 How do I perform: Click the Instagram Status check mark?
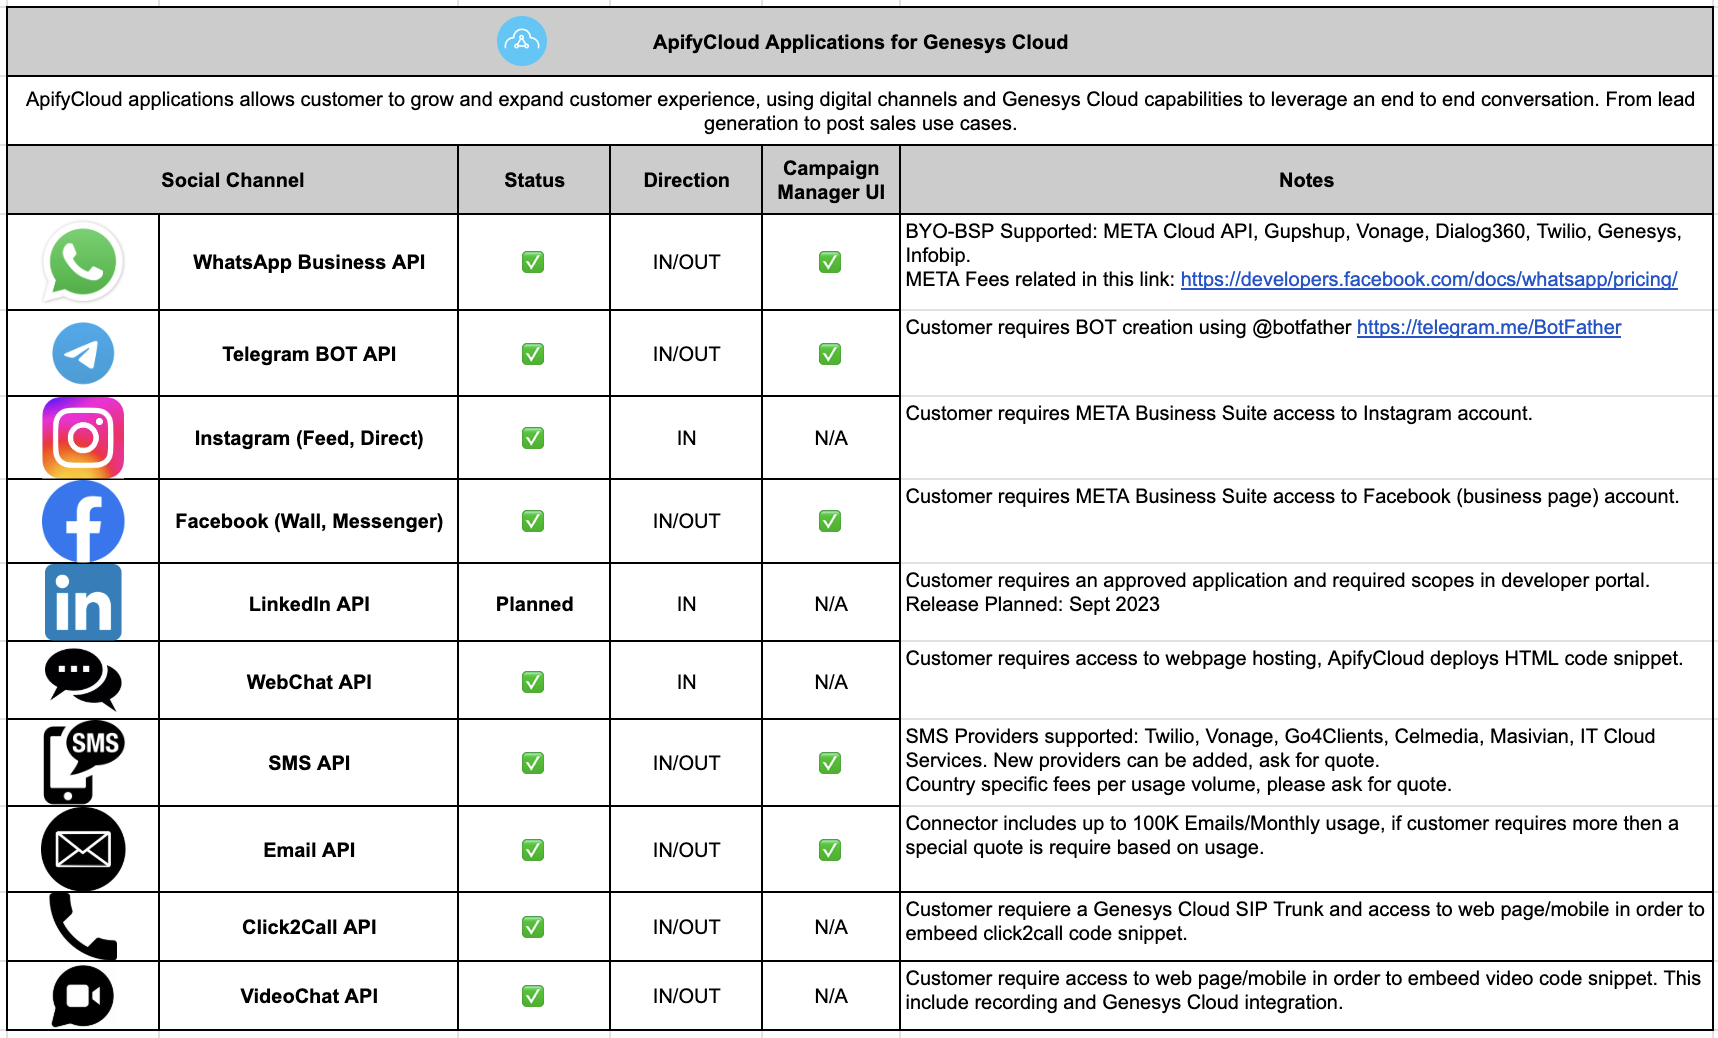point(533,438)
